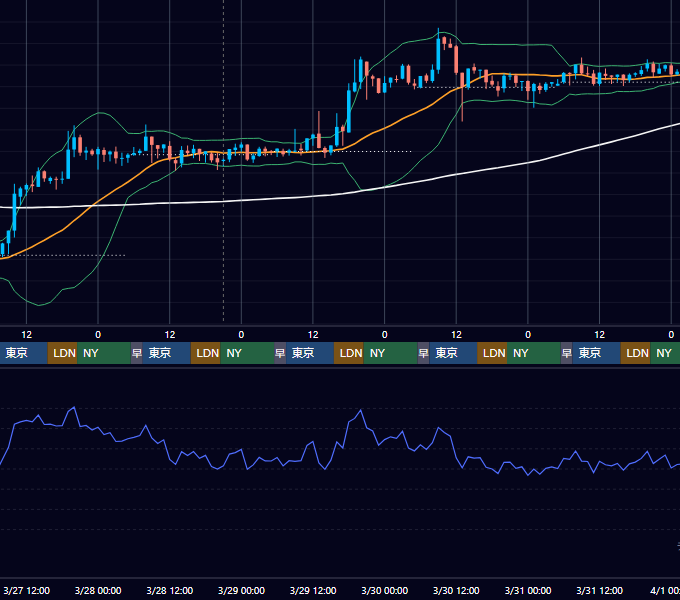Viewport: 680px width, 600px height.
Task: Click the '3/29 12:00' date label
Action: [x=313, y=590]
